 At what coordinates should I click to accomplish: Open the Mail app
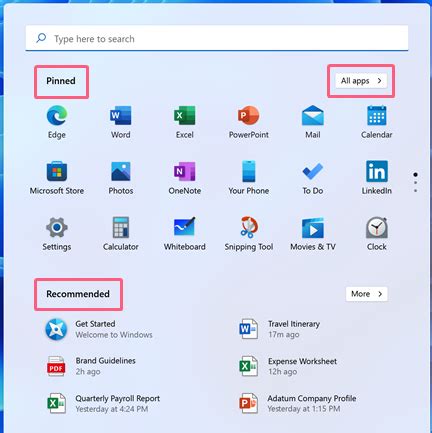point(313,122)
